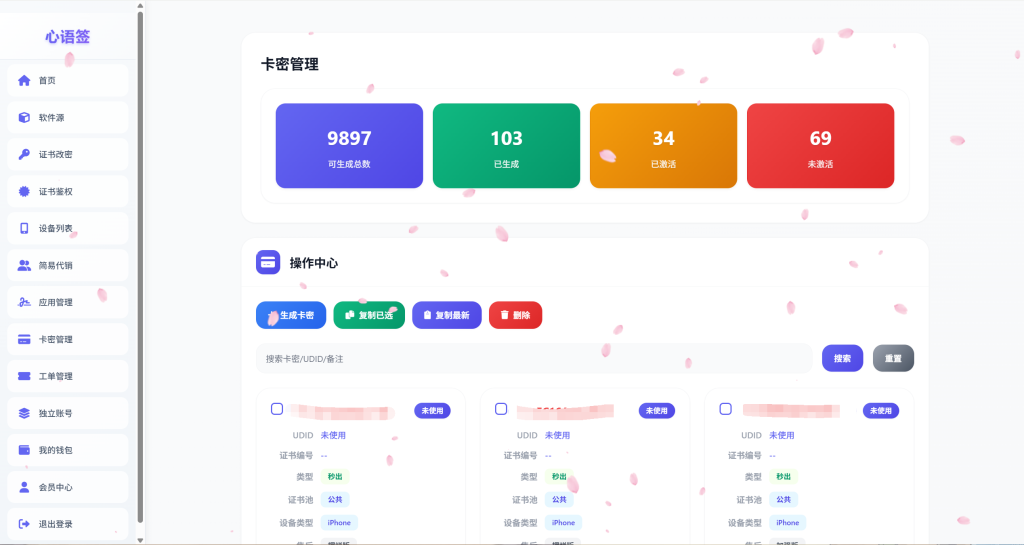Image resolution: width=1024 pixels, height=545 pixels.
Task: Click the clipboard icon in 复制最新
Action: (427, 315)
